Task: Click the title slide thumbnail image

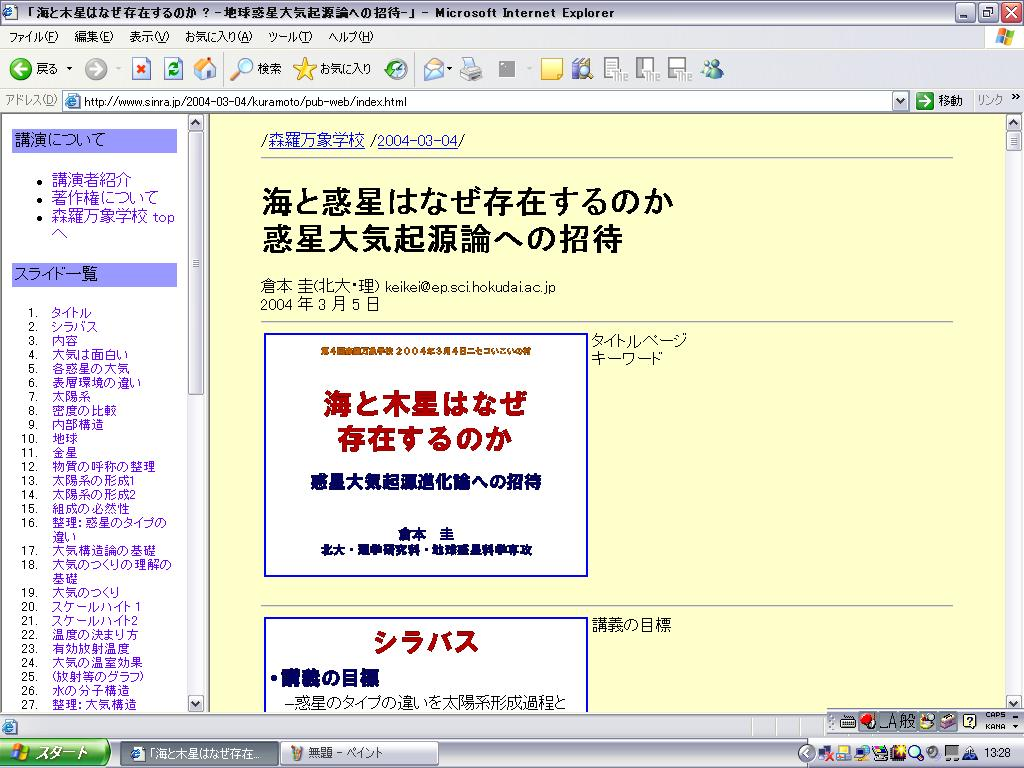Action: point(425,455)
